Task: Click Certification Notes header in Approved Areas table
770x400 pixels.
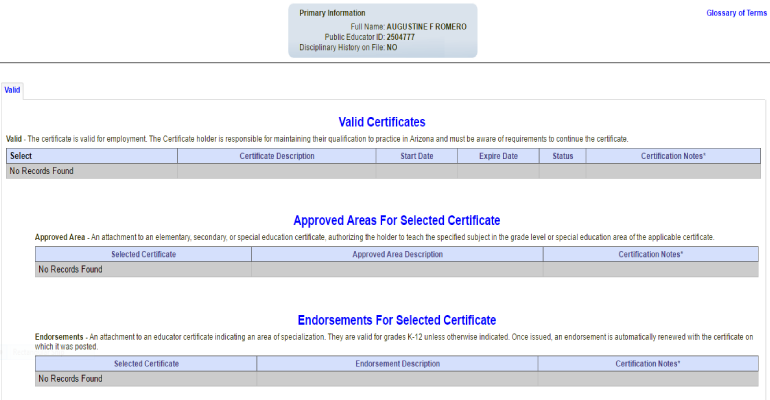Action: tap(651, 254)
